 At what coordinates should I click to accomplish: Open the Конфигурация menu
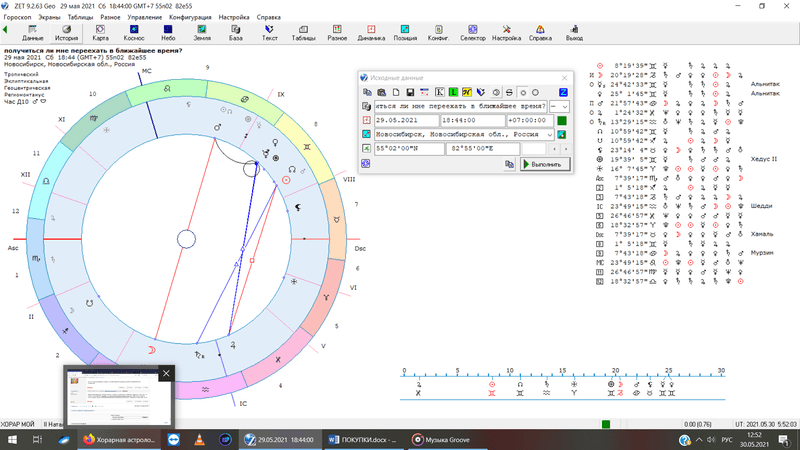(189, 17)
